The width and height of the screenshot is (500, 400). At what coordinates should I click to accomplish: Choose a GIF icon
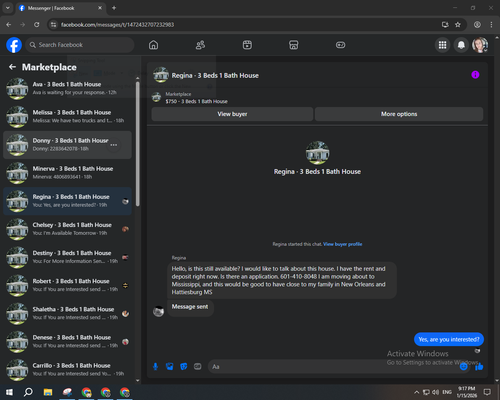[198, 367]
